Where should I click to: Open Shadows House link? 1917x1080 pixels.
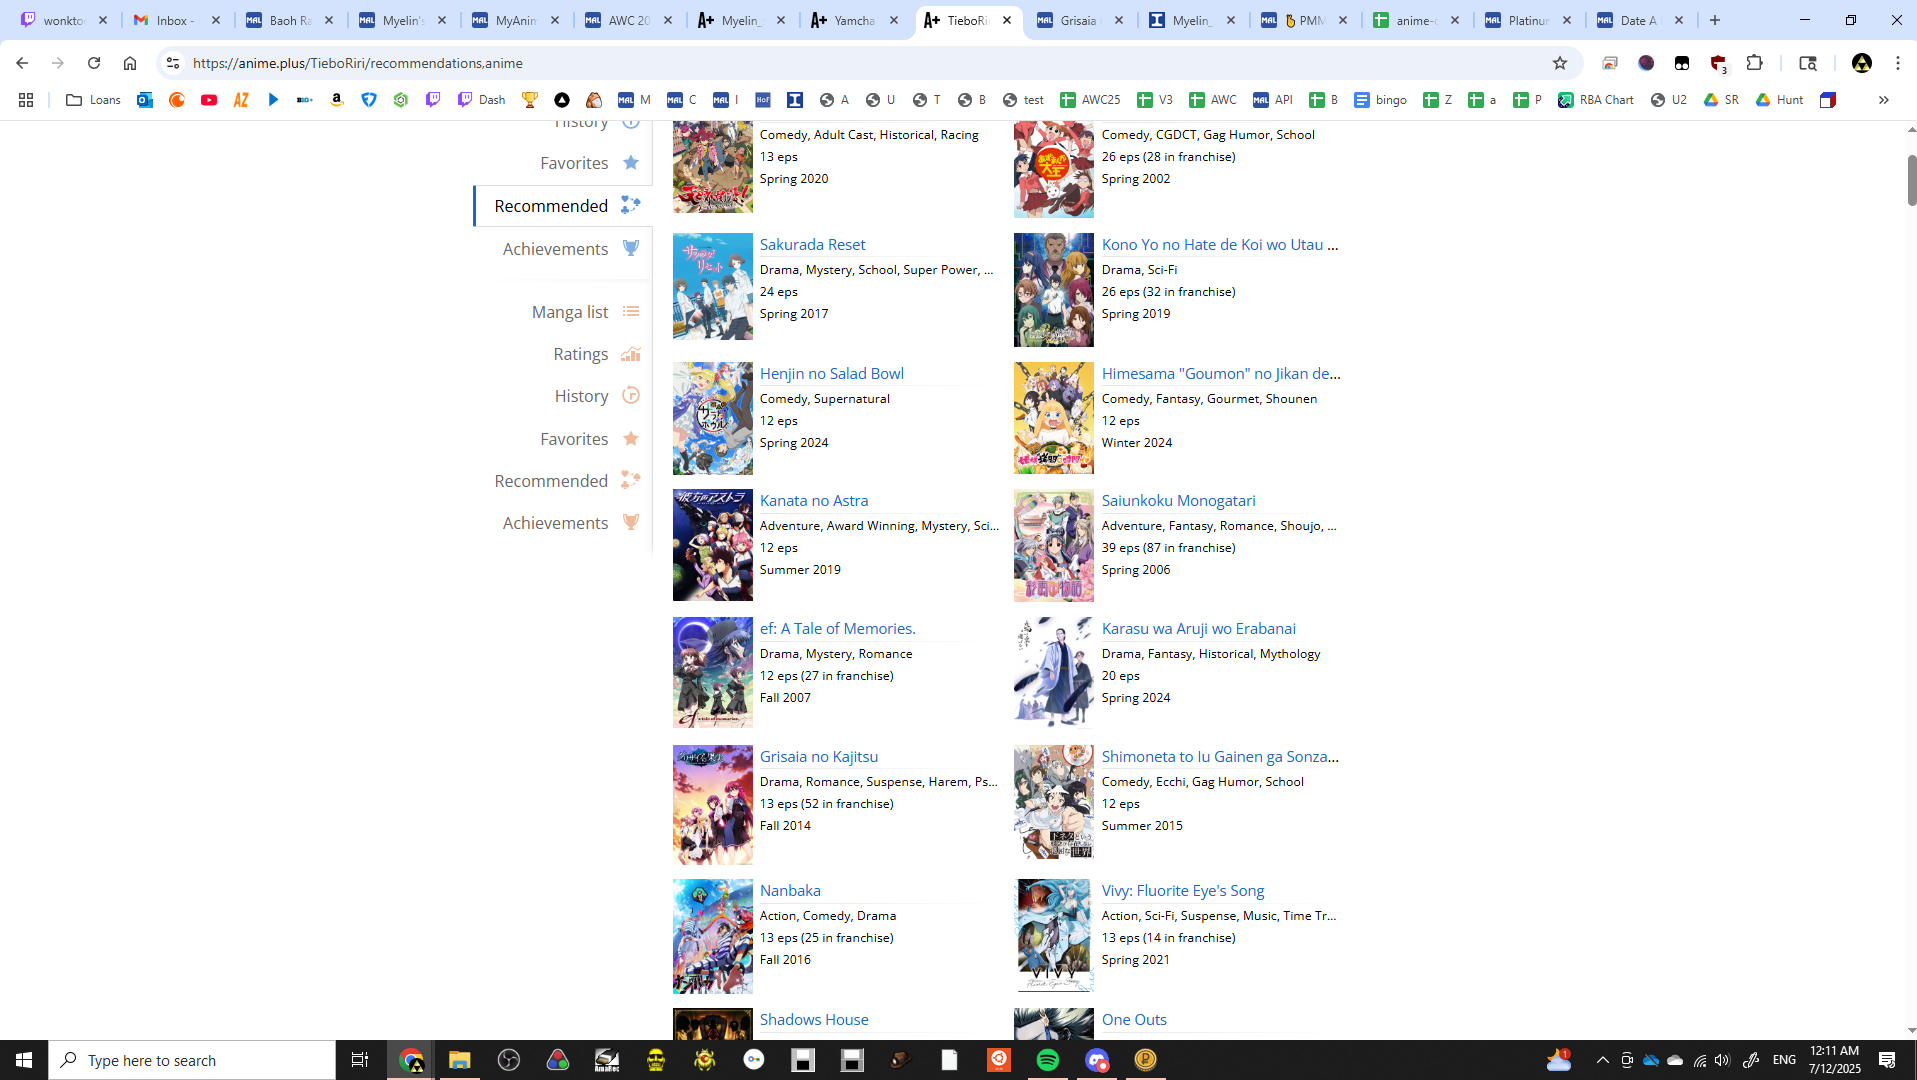[814, 1020]
